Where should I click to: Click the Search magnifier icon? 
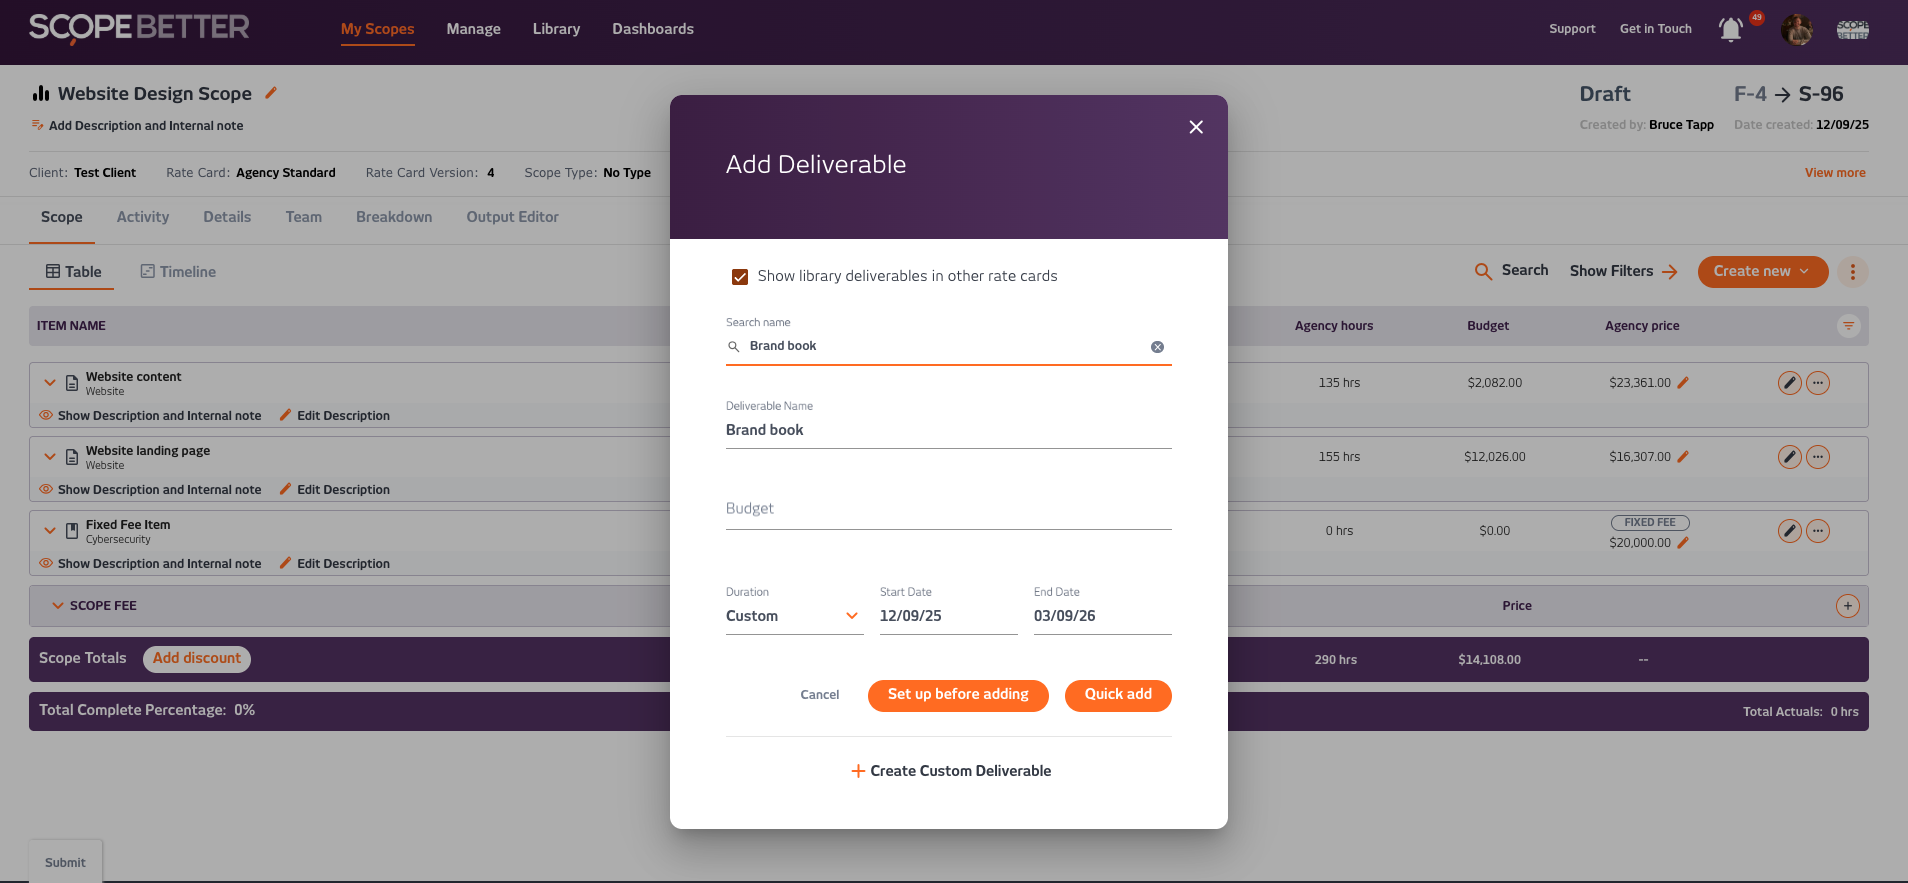tap(1483, 271)
